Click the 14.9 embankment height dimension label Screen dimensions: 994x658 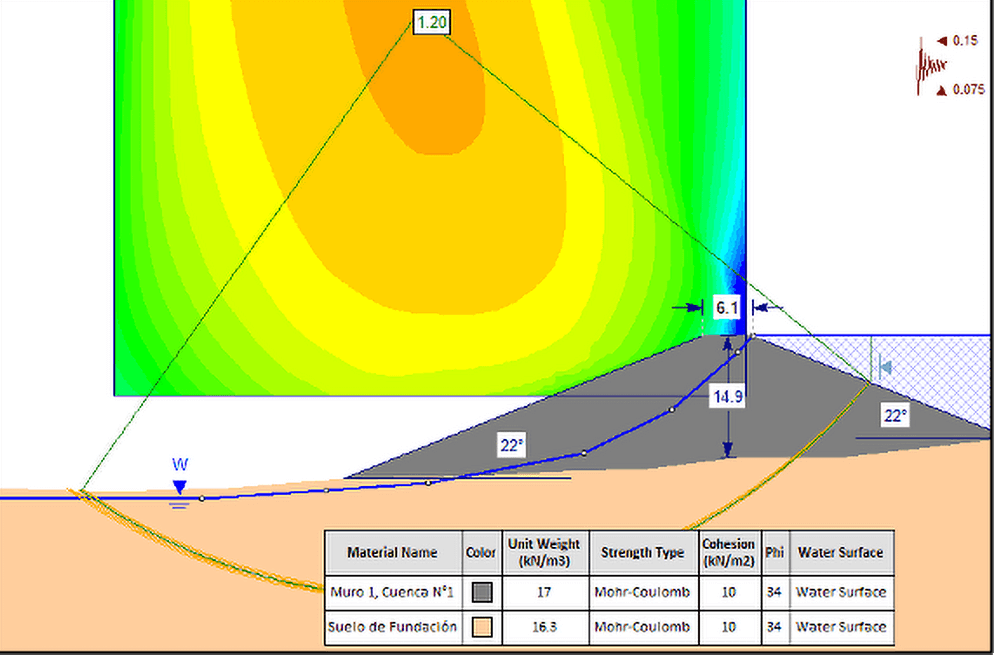(727, 397)
